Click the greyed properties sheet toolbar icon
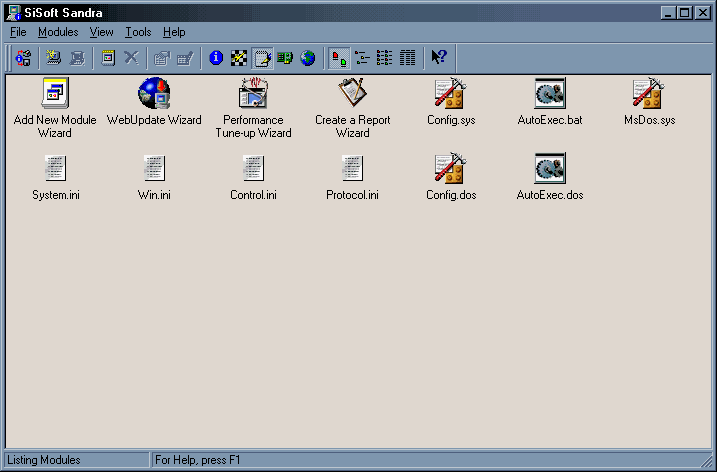717x472 pixels. (162, 58)
